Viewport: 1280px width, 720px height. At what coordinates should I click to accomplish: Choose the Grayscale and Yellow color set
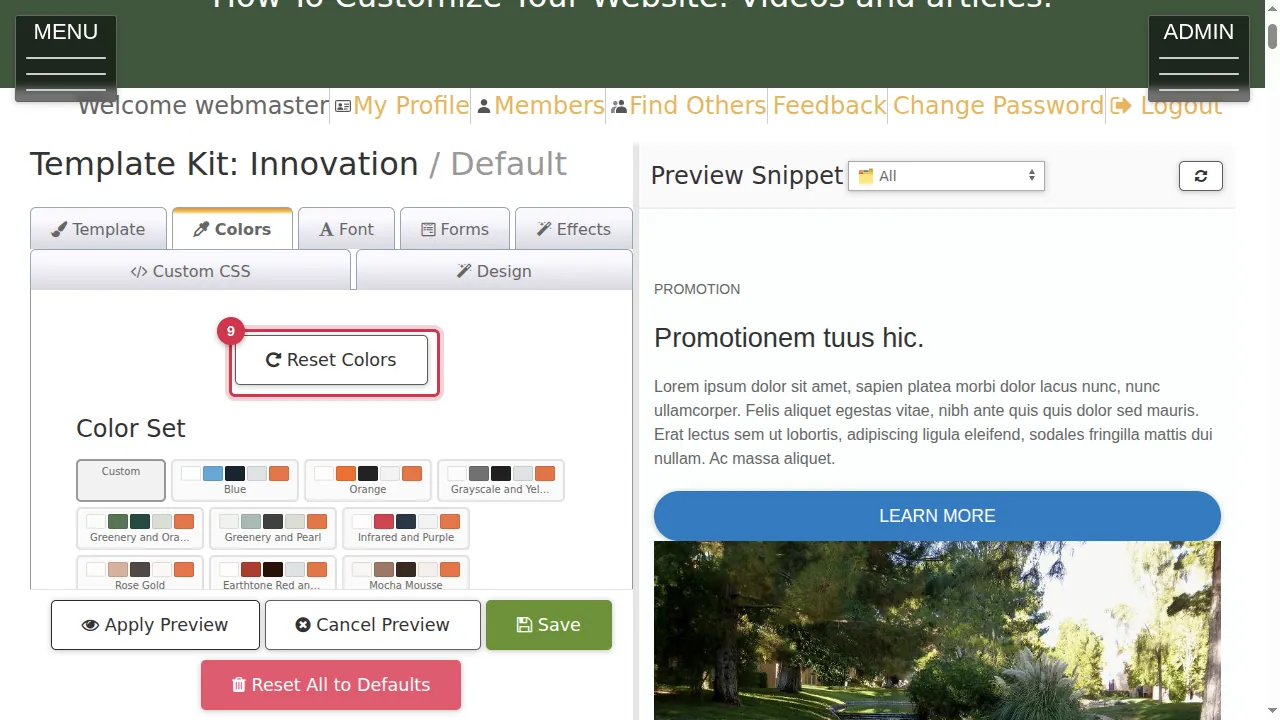501,480
